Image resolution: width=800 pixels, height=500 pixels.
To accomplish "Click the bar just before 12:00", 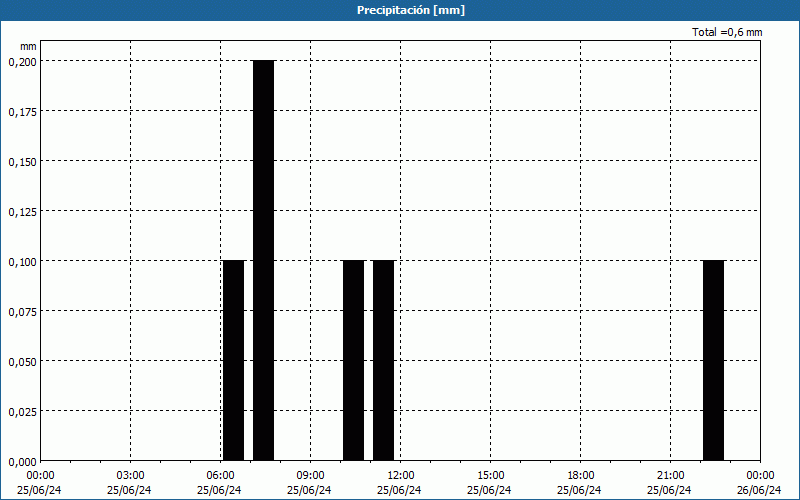I will pyautogui.click(x=384, y=360).
